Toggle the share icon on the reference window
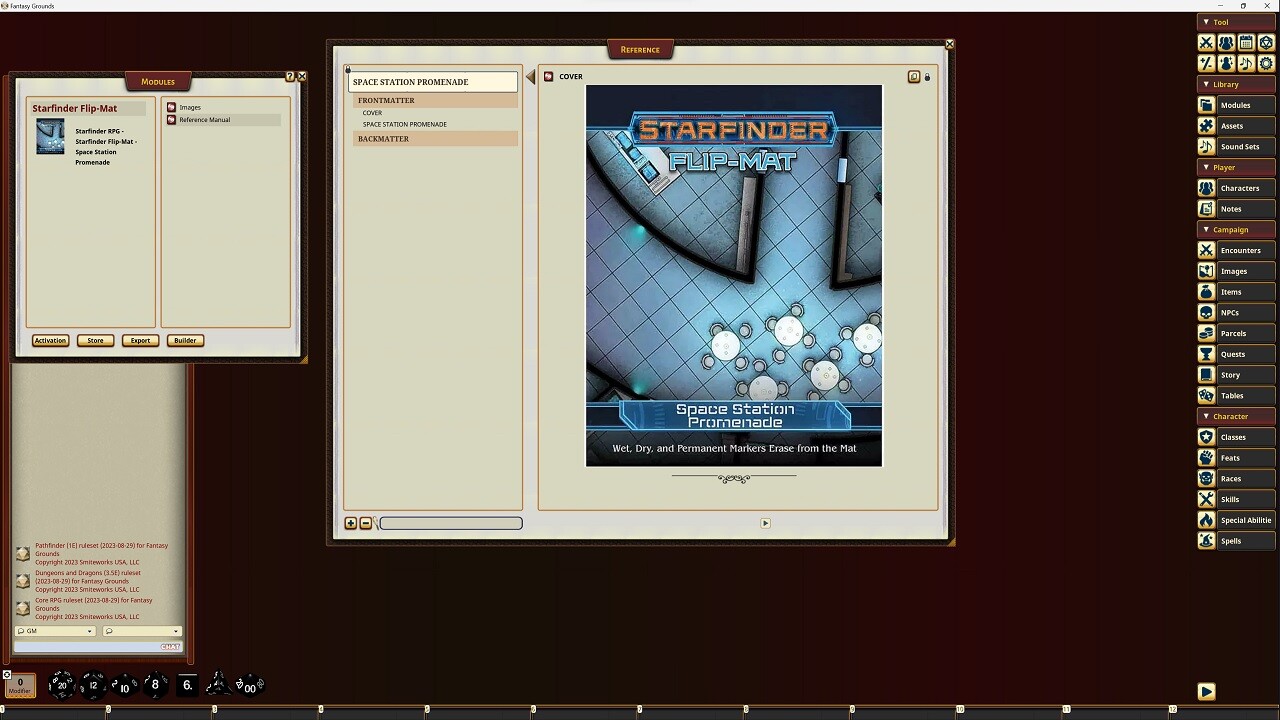The width and height of the screenshot is (1280, 720). tap(913, 76)
